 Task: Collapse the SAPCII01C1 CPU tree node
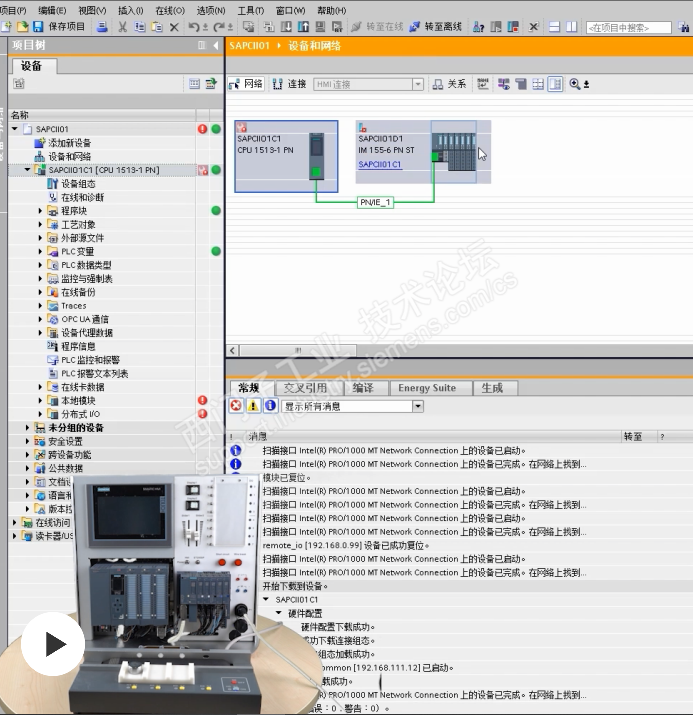27,170
